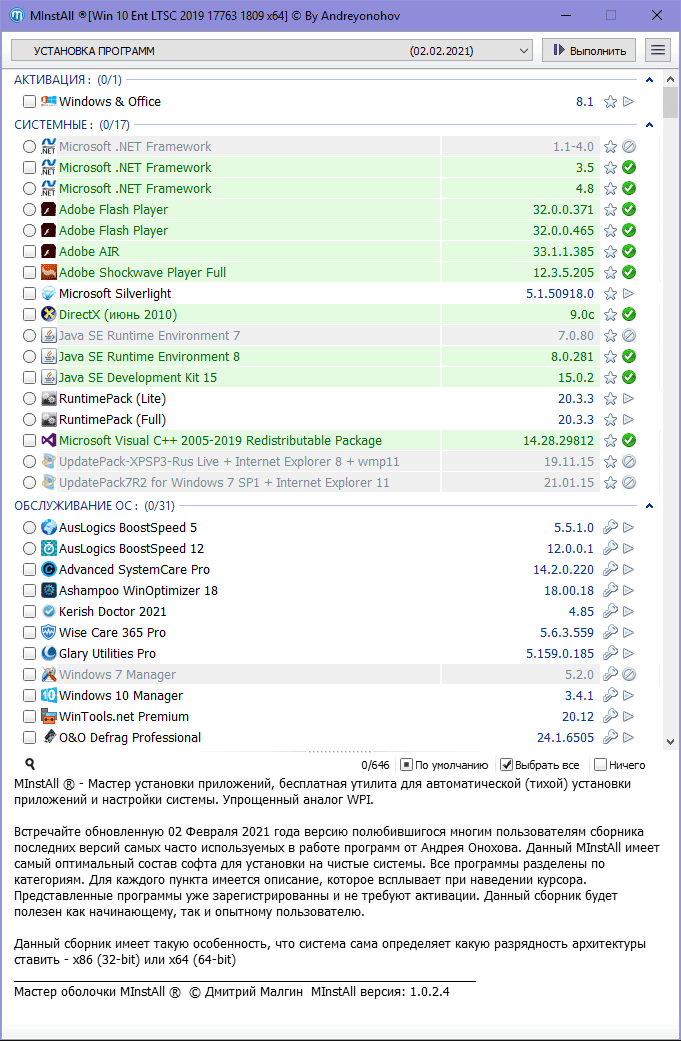Select O&O Defrag Professional list entry

pos(130,737)
